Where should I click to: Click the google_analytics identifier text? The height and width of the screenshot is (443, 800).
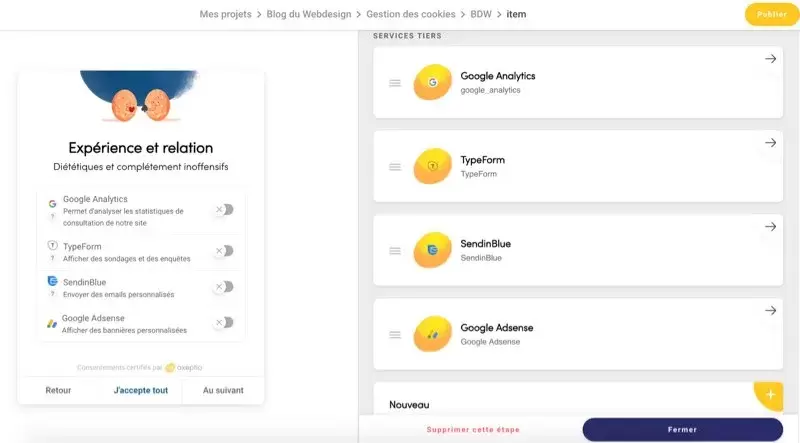pyautogui.click(x=490, y=90)
